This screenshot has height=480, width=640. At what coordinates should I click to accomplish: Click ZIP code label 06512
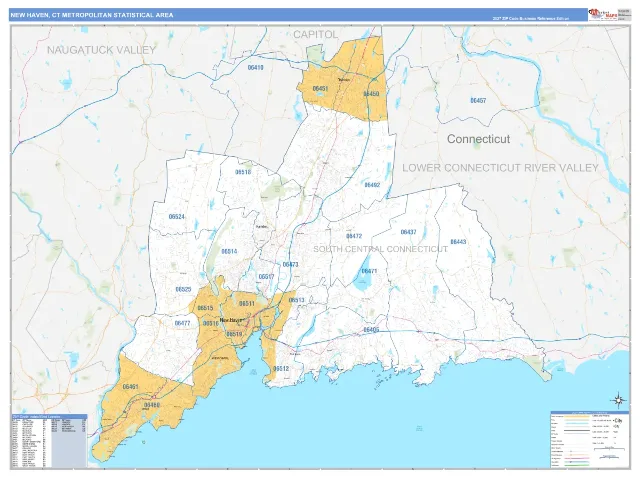coord(281,369)
